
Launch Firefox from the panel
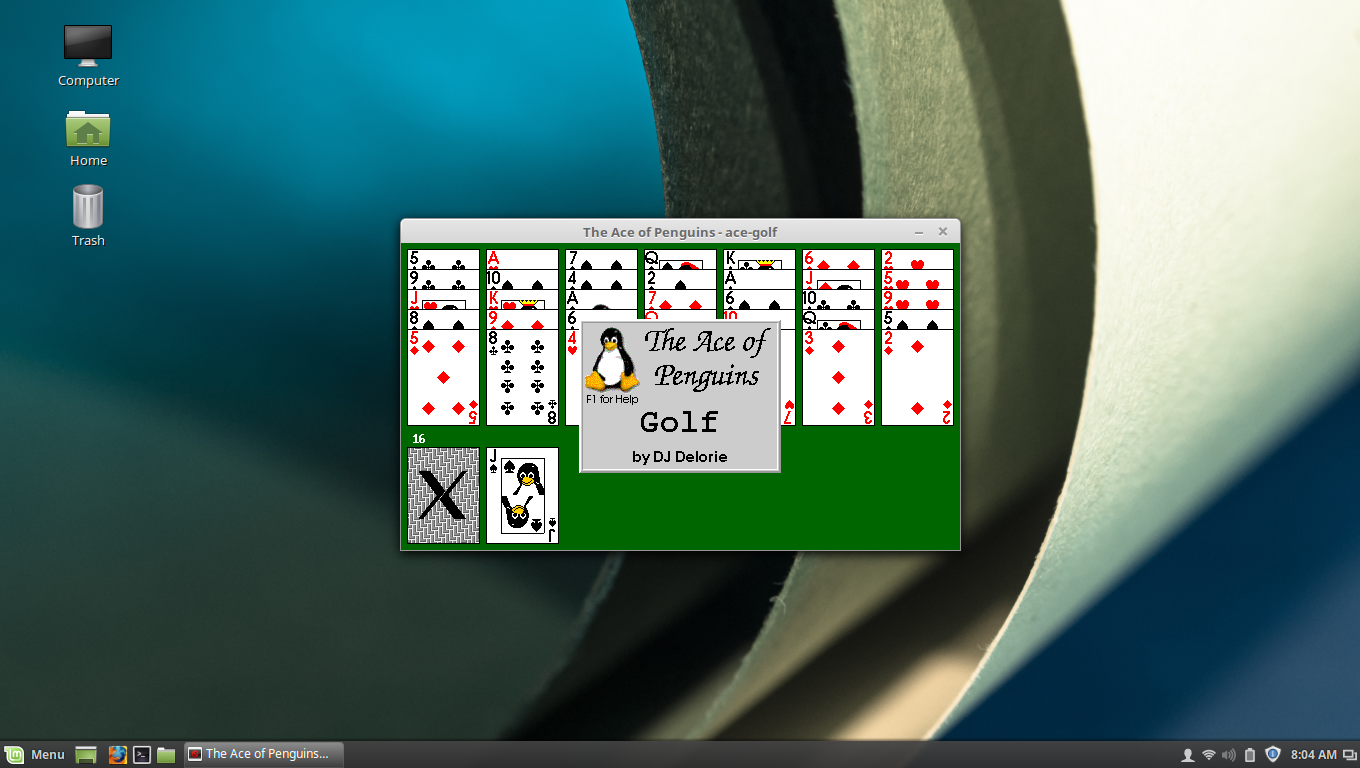click(117, 754)
